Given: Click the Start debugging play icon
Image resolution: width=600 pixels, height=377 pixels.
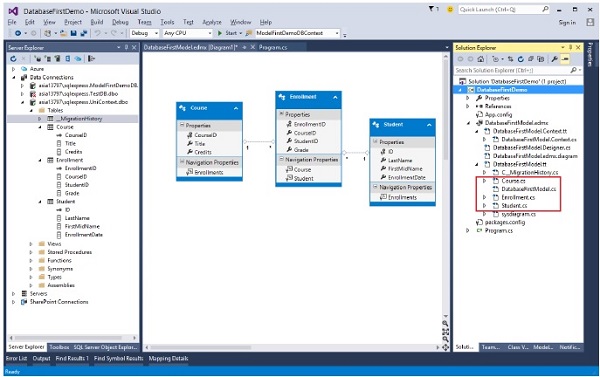Looking at the screenshot, I should pyautogui.click(x=220, y=33).
